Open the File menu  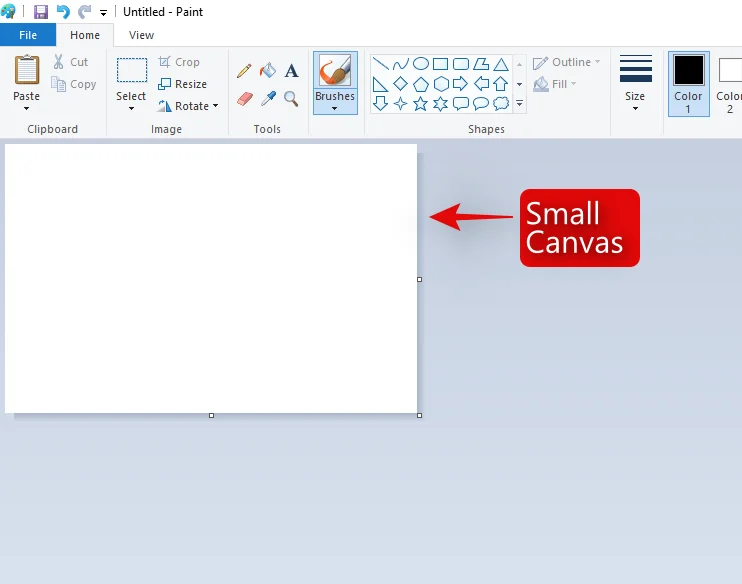pyautogui.click(x=28, y=35)
